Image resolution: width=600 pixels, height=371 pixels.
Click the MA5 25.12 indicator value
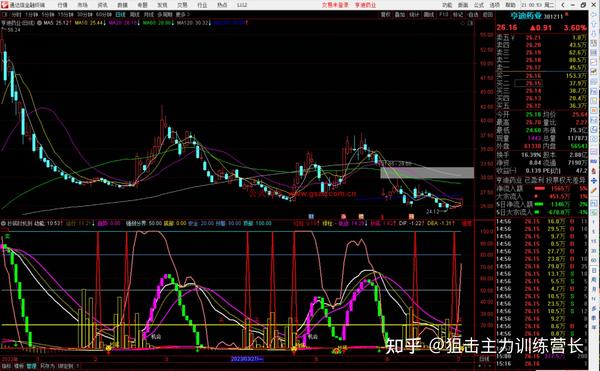[x=57, y=23]
